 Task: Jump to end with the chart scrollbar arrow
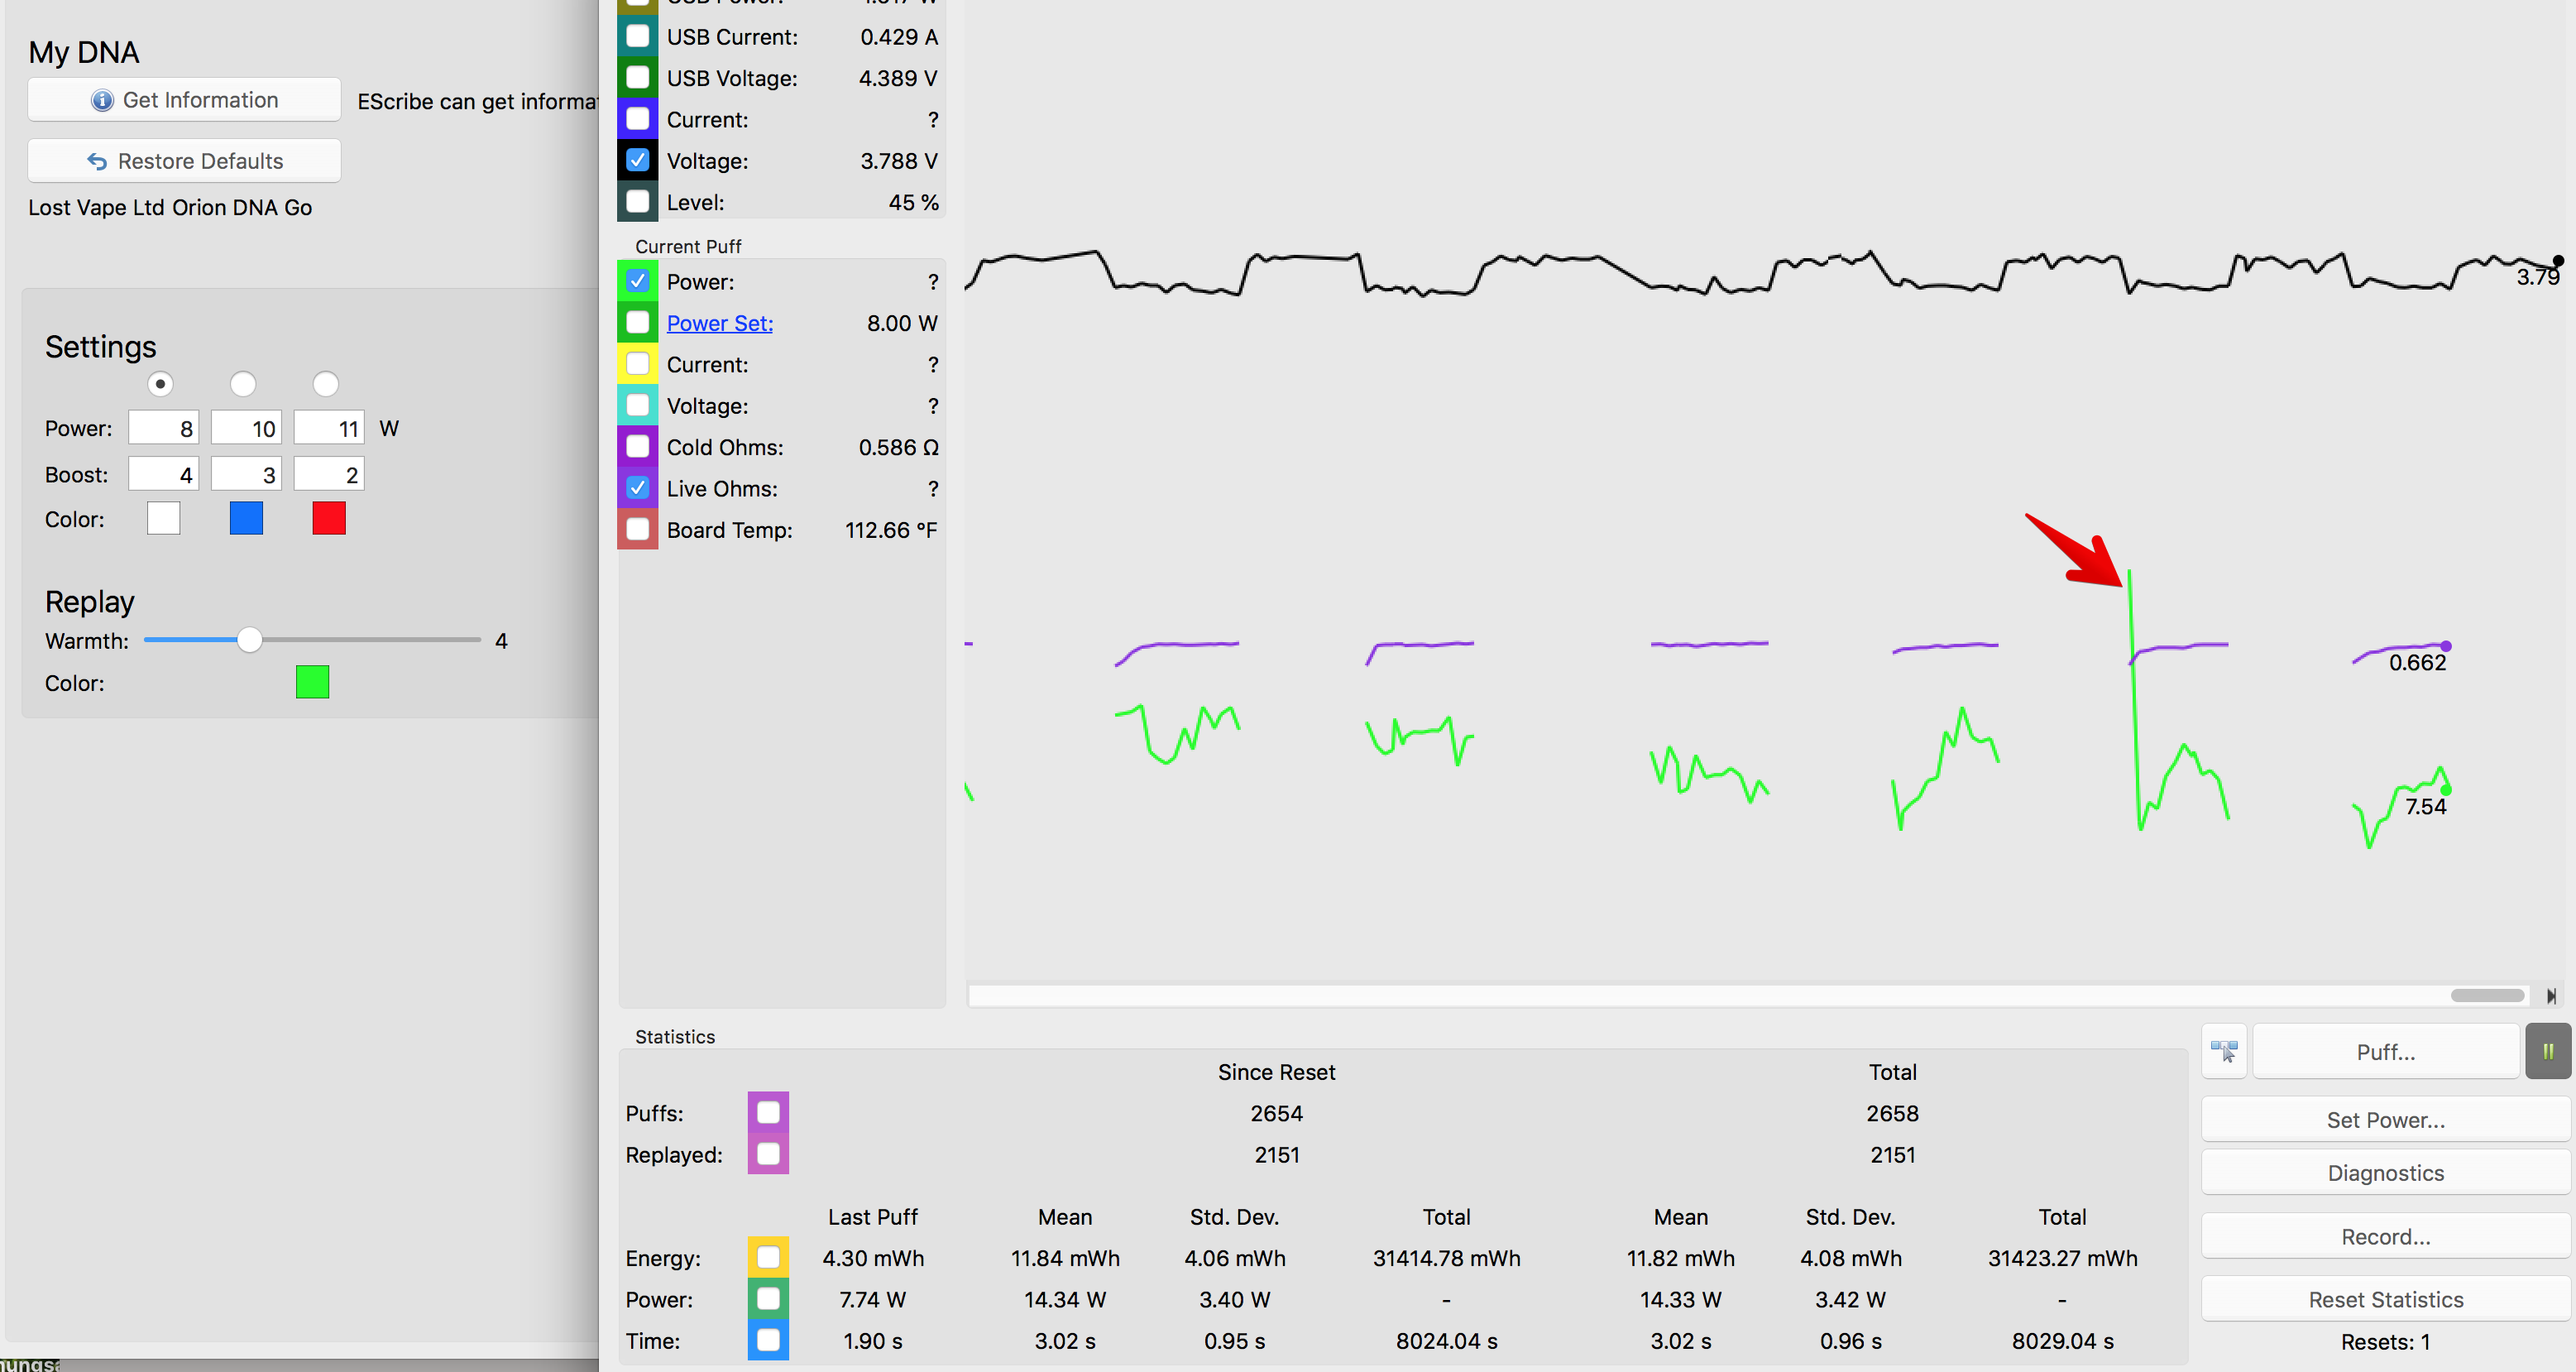click(x=2551, y=996)
